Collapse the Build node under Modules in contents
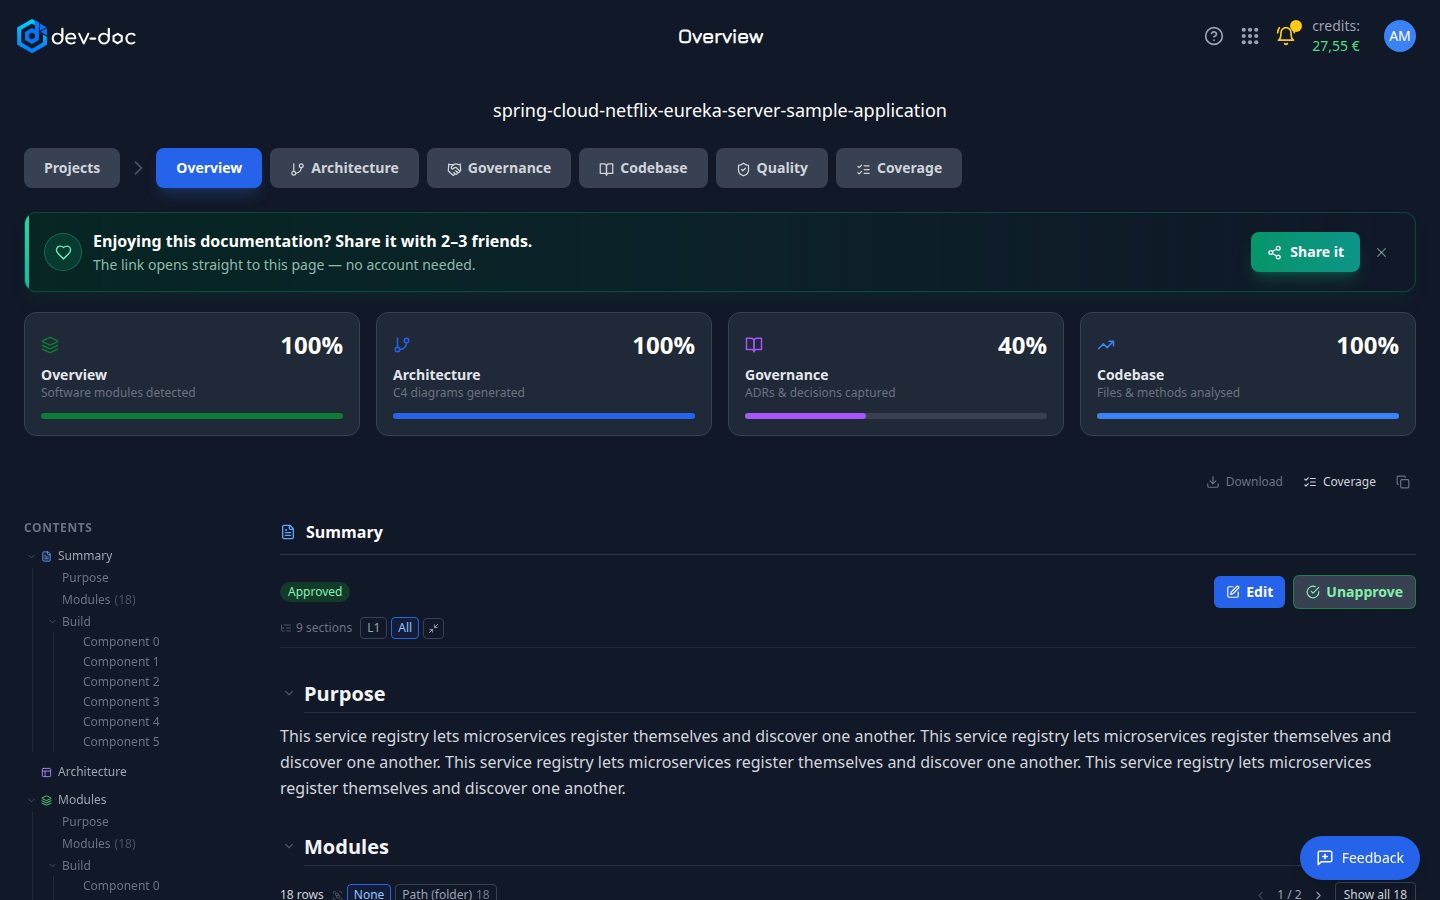The width and height of the screenshot is (1440, 900). tap(53, 866)
